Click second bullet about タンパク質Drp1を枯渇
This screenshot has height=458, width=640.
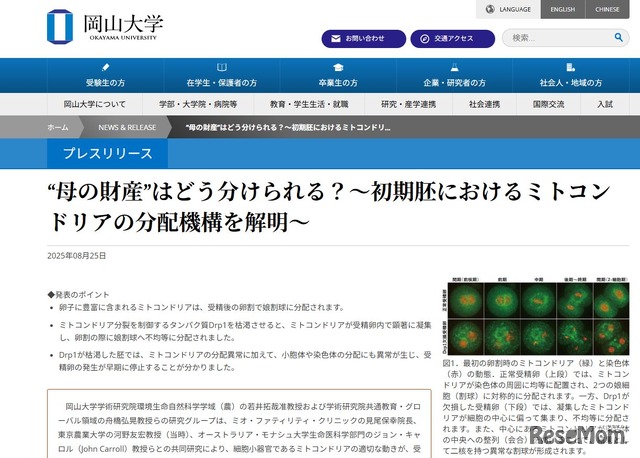(245, 331)
